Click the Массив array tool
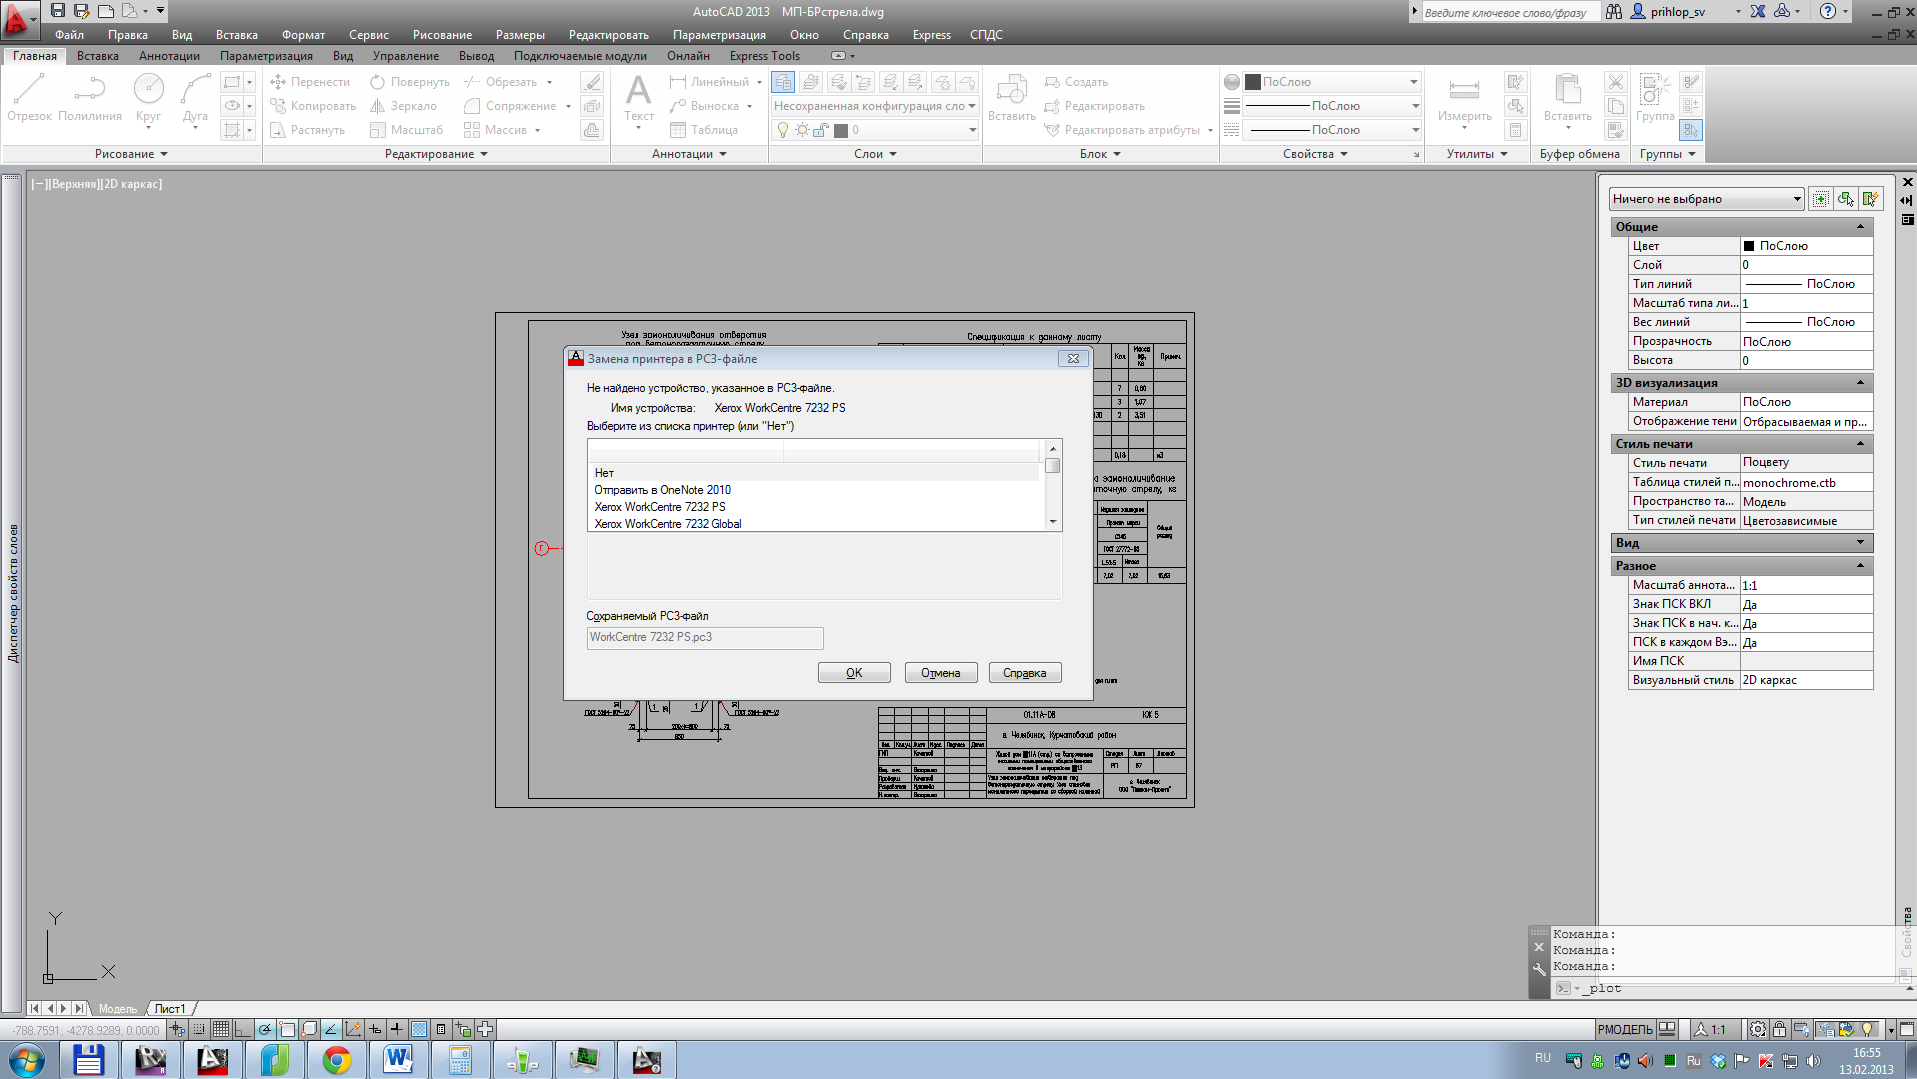The image size is (1917, 1079). [x=496, y=130]
